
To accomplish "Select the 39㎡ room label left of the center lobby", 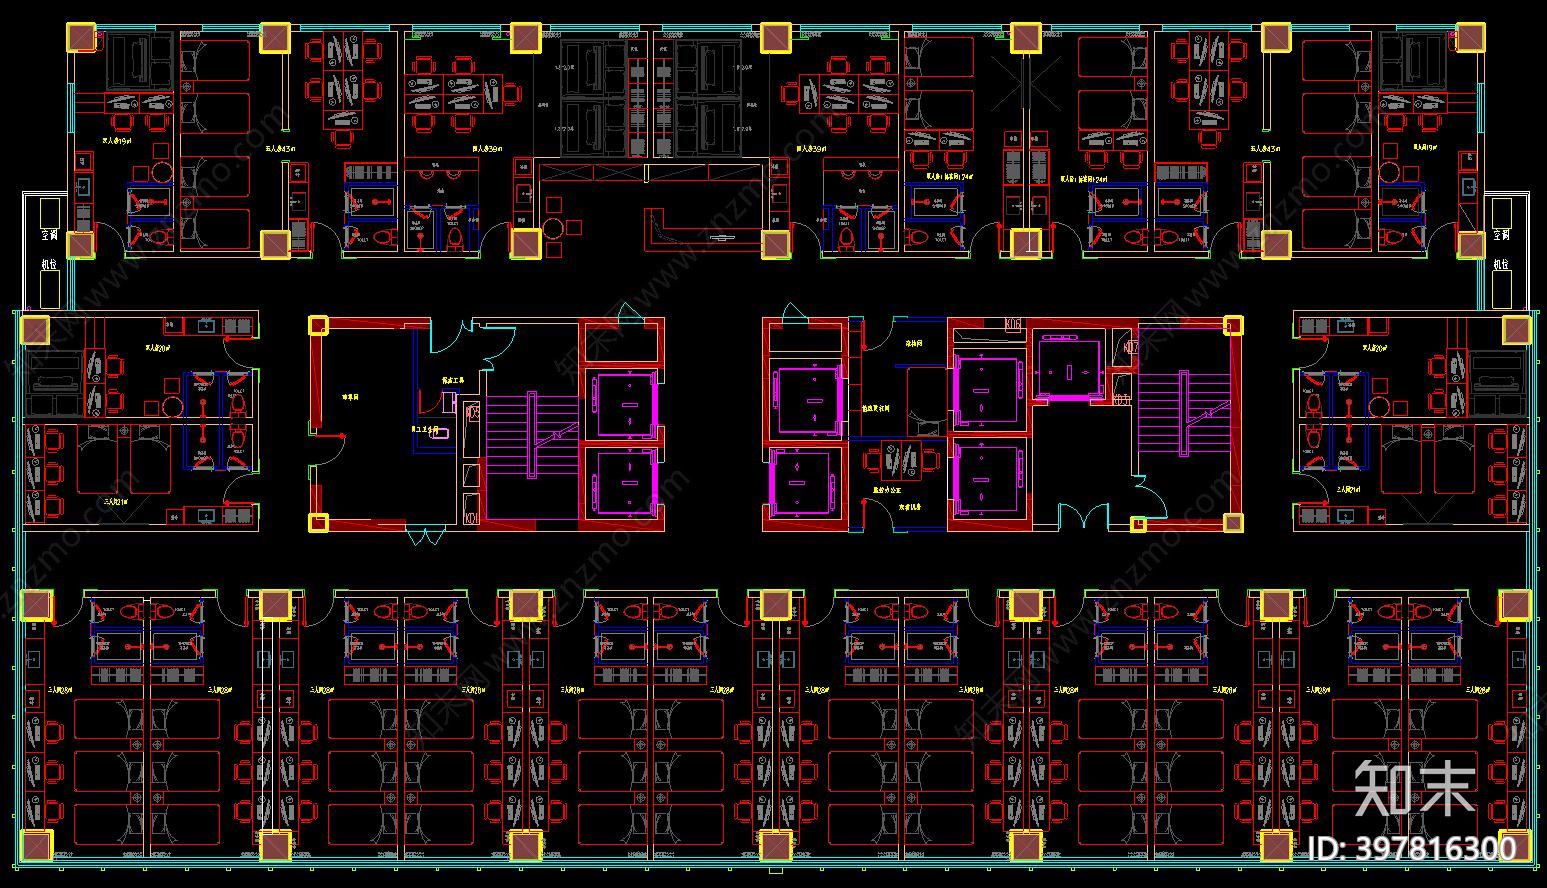I will [x=487, y=148].
